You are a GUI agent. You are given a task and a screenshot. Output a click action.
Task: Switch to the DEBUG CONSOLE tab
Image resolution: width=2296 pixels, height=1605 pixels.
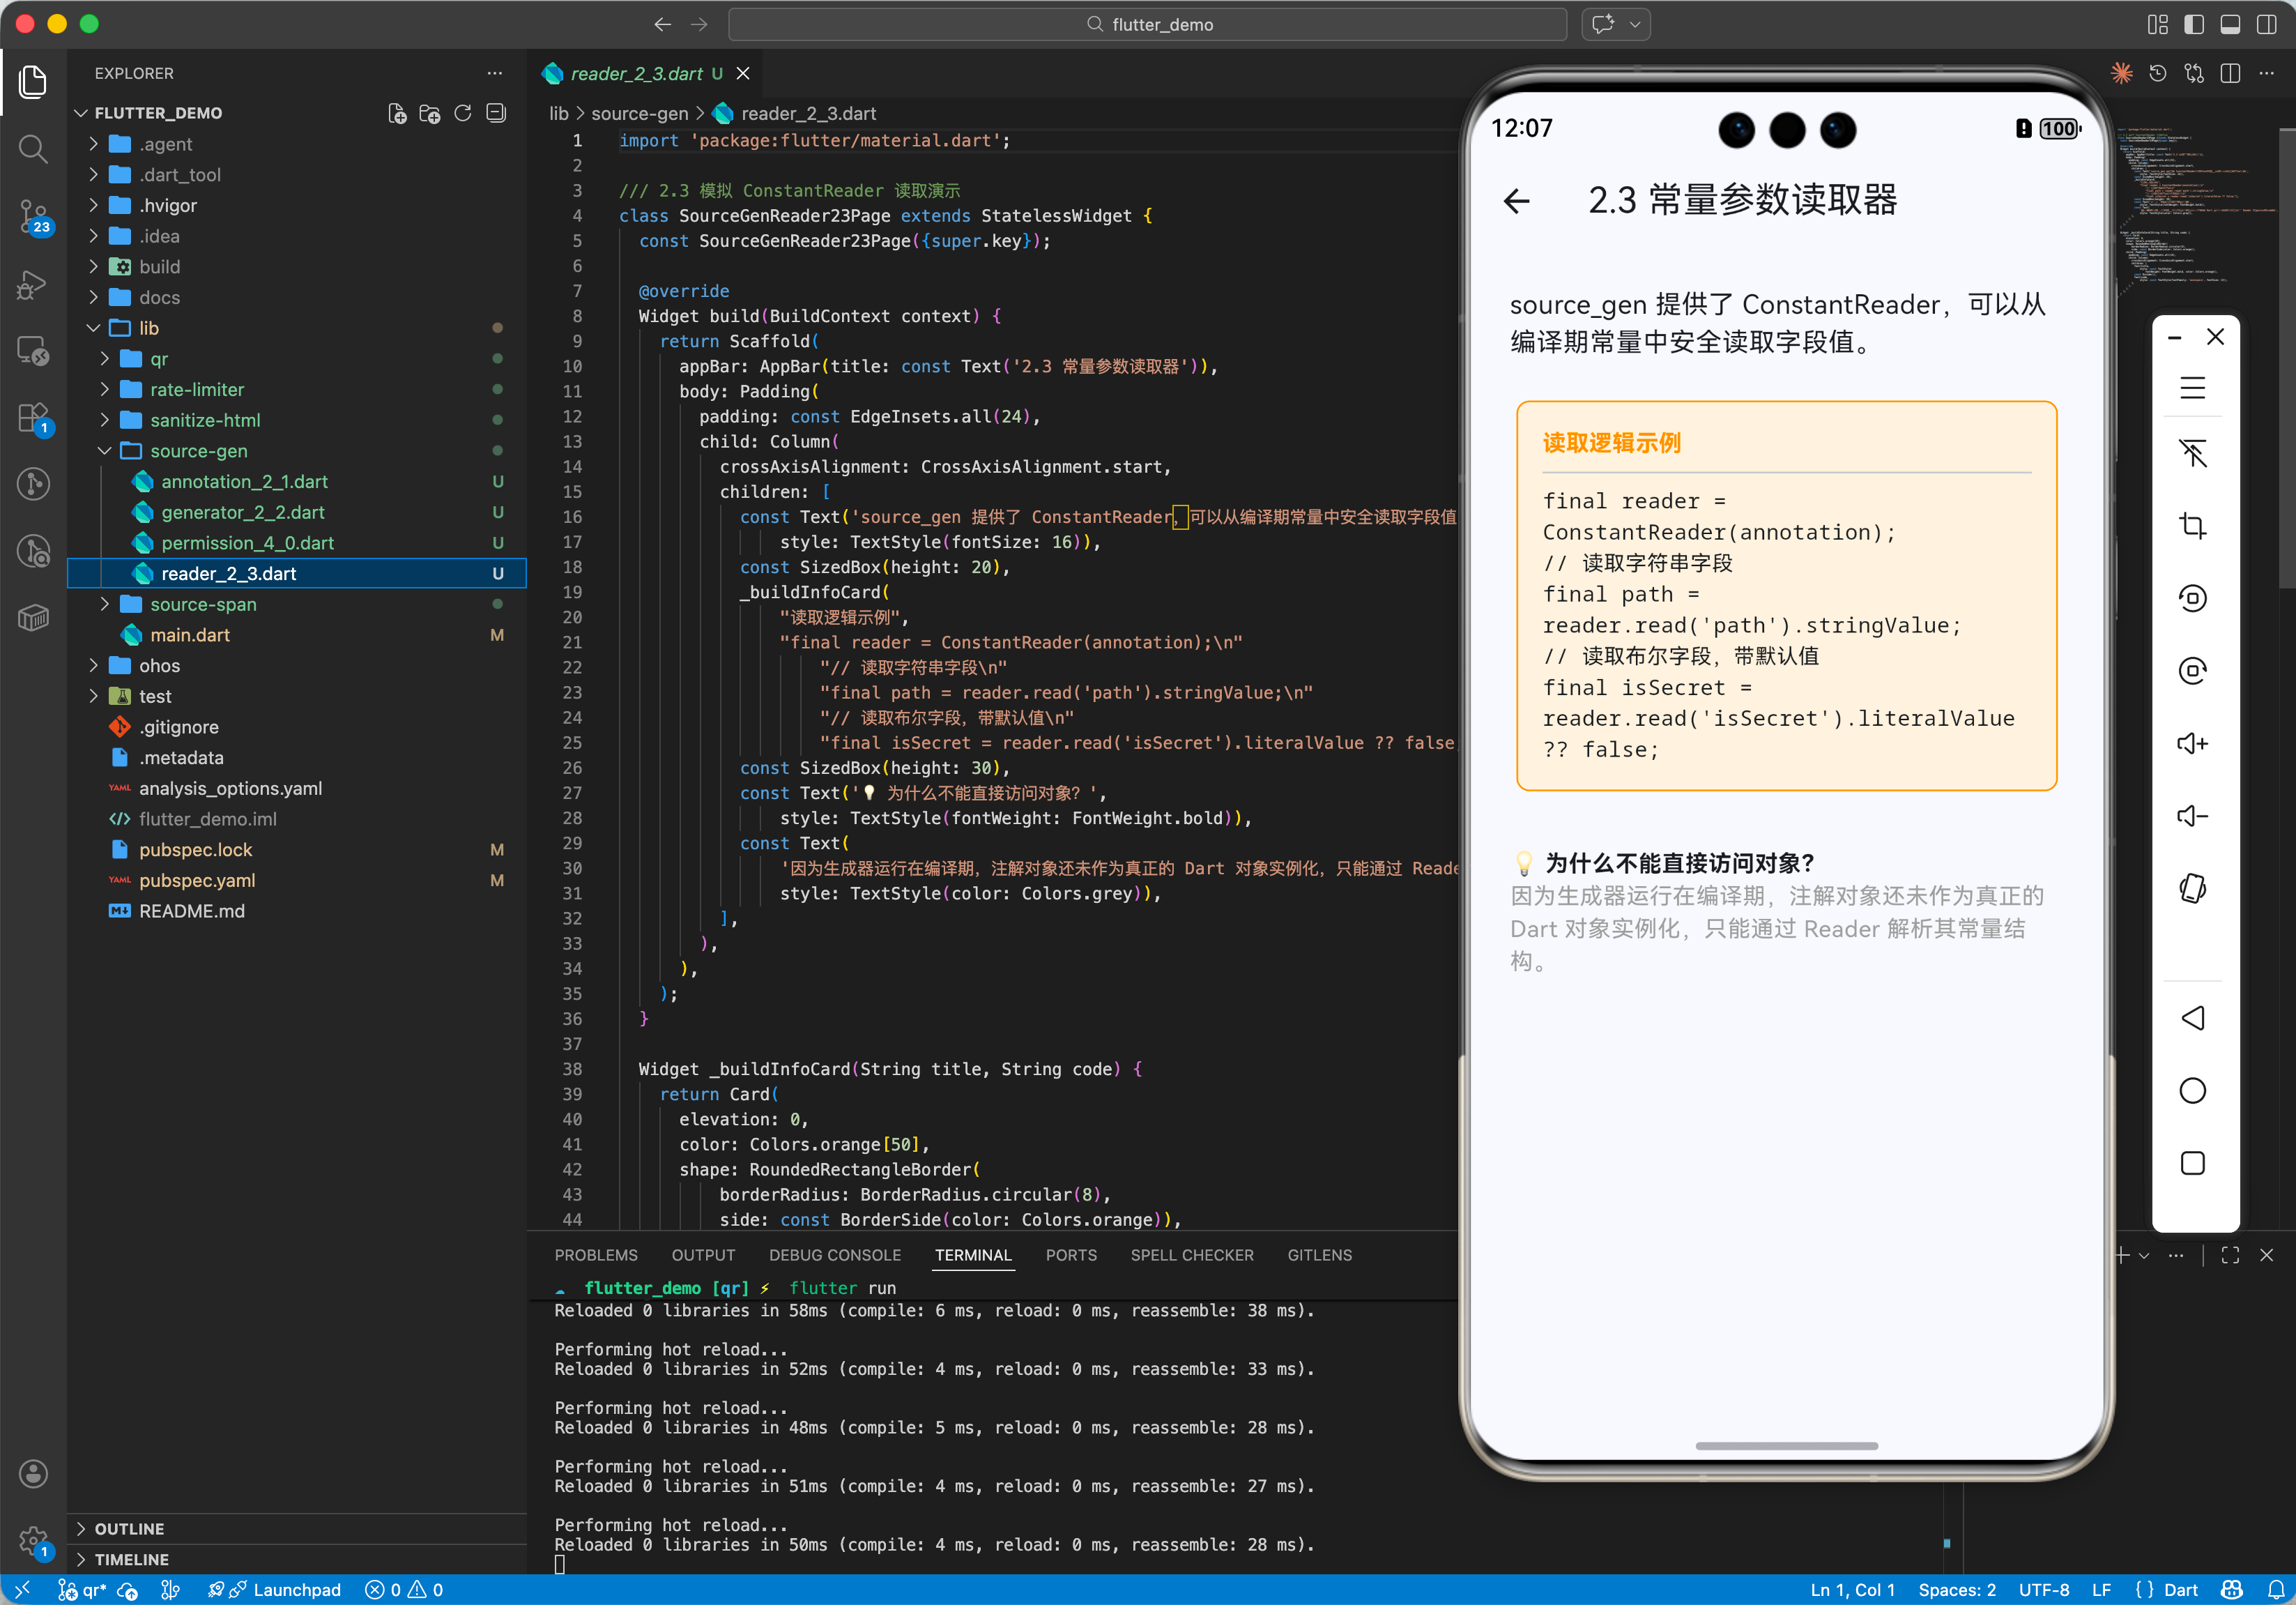tap(834, 1255)
